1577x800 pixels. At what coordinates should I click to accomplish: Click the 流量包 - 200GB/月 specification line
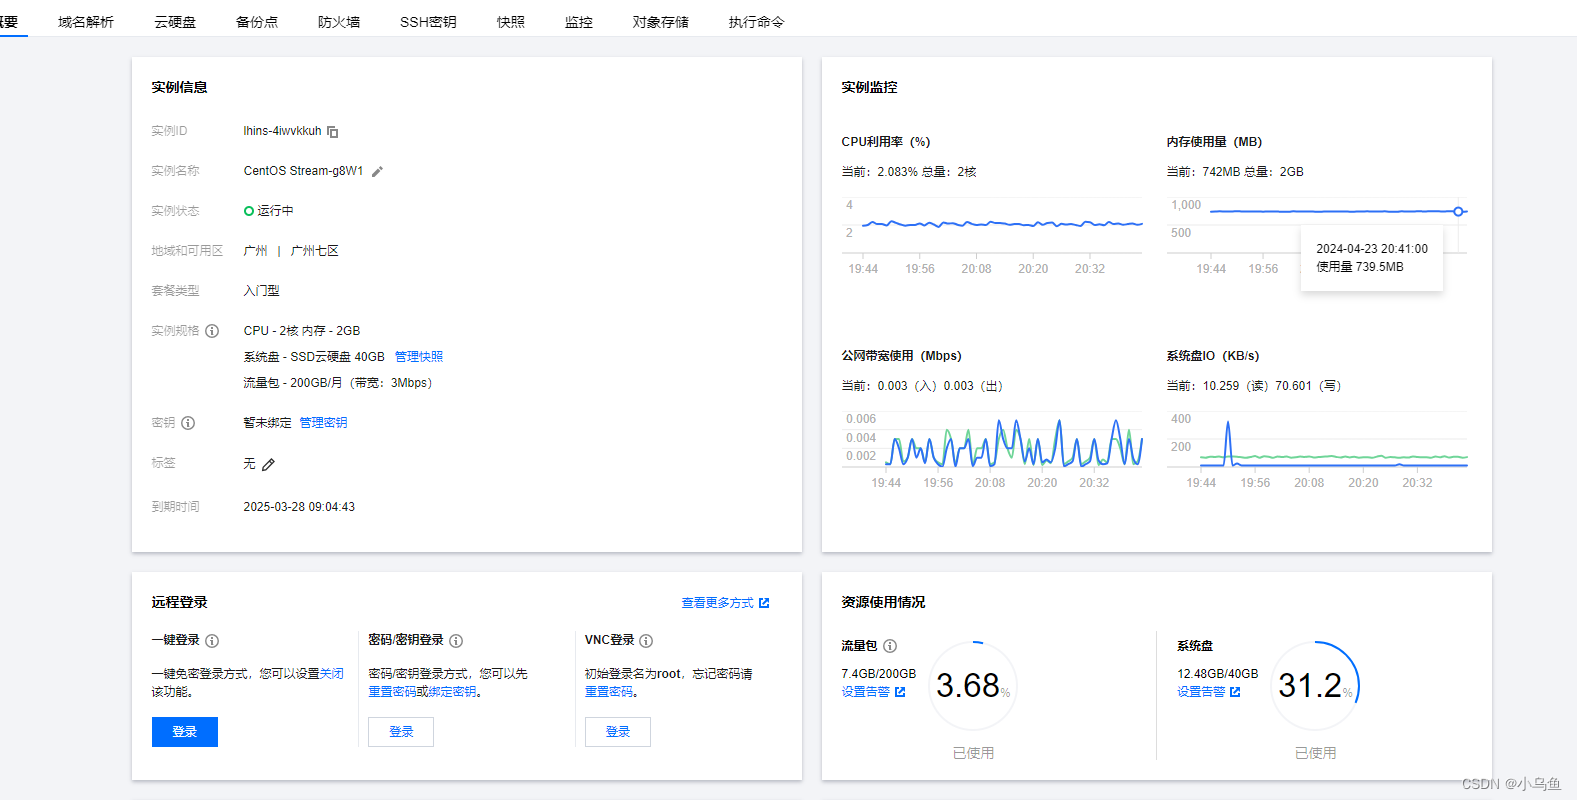338,383
